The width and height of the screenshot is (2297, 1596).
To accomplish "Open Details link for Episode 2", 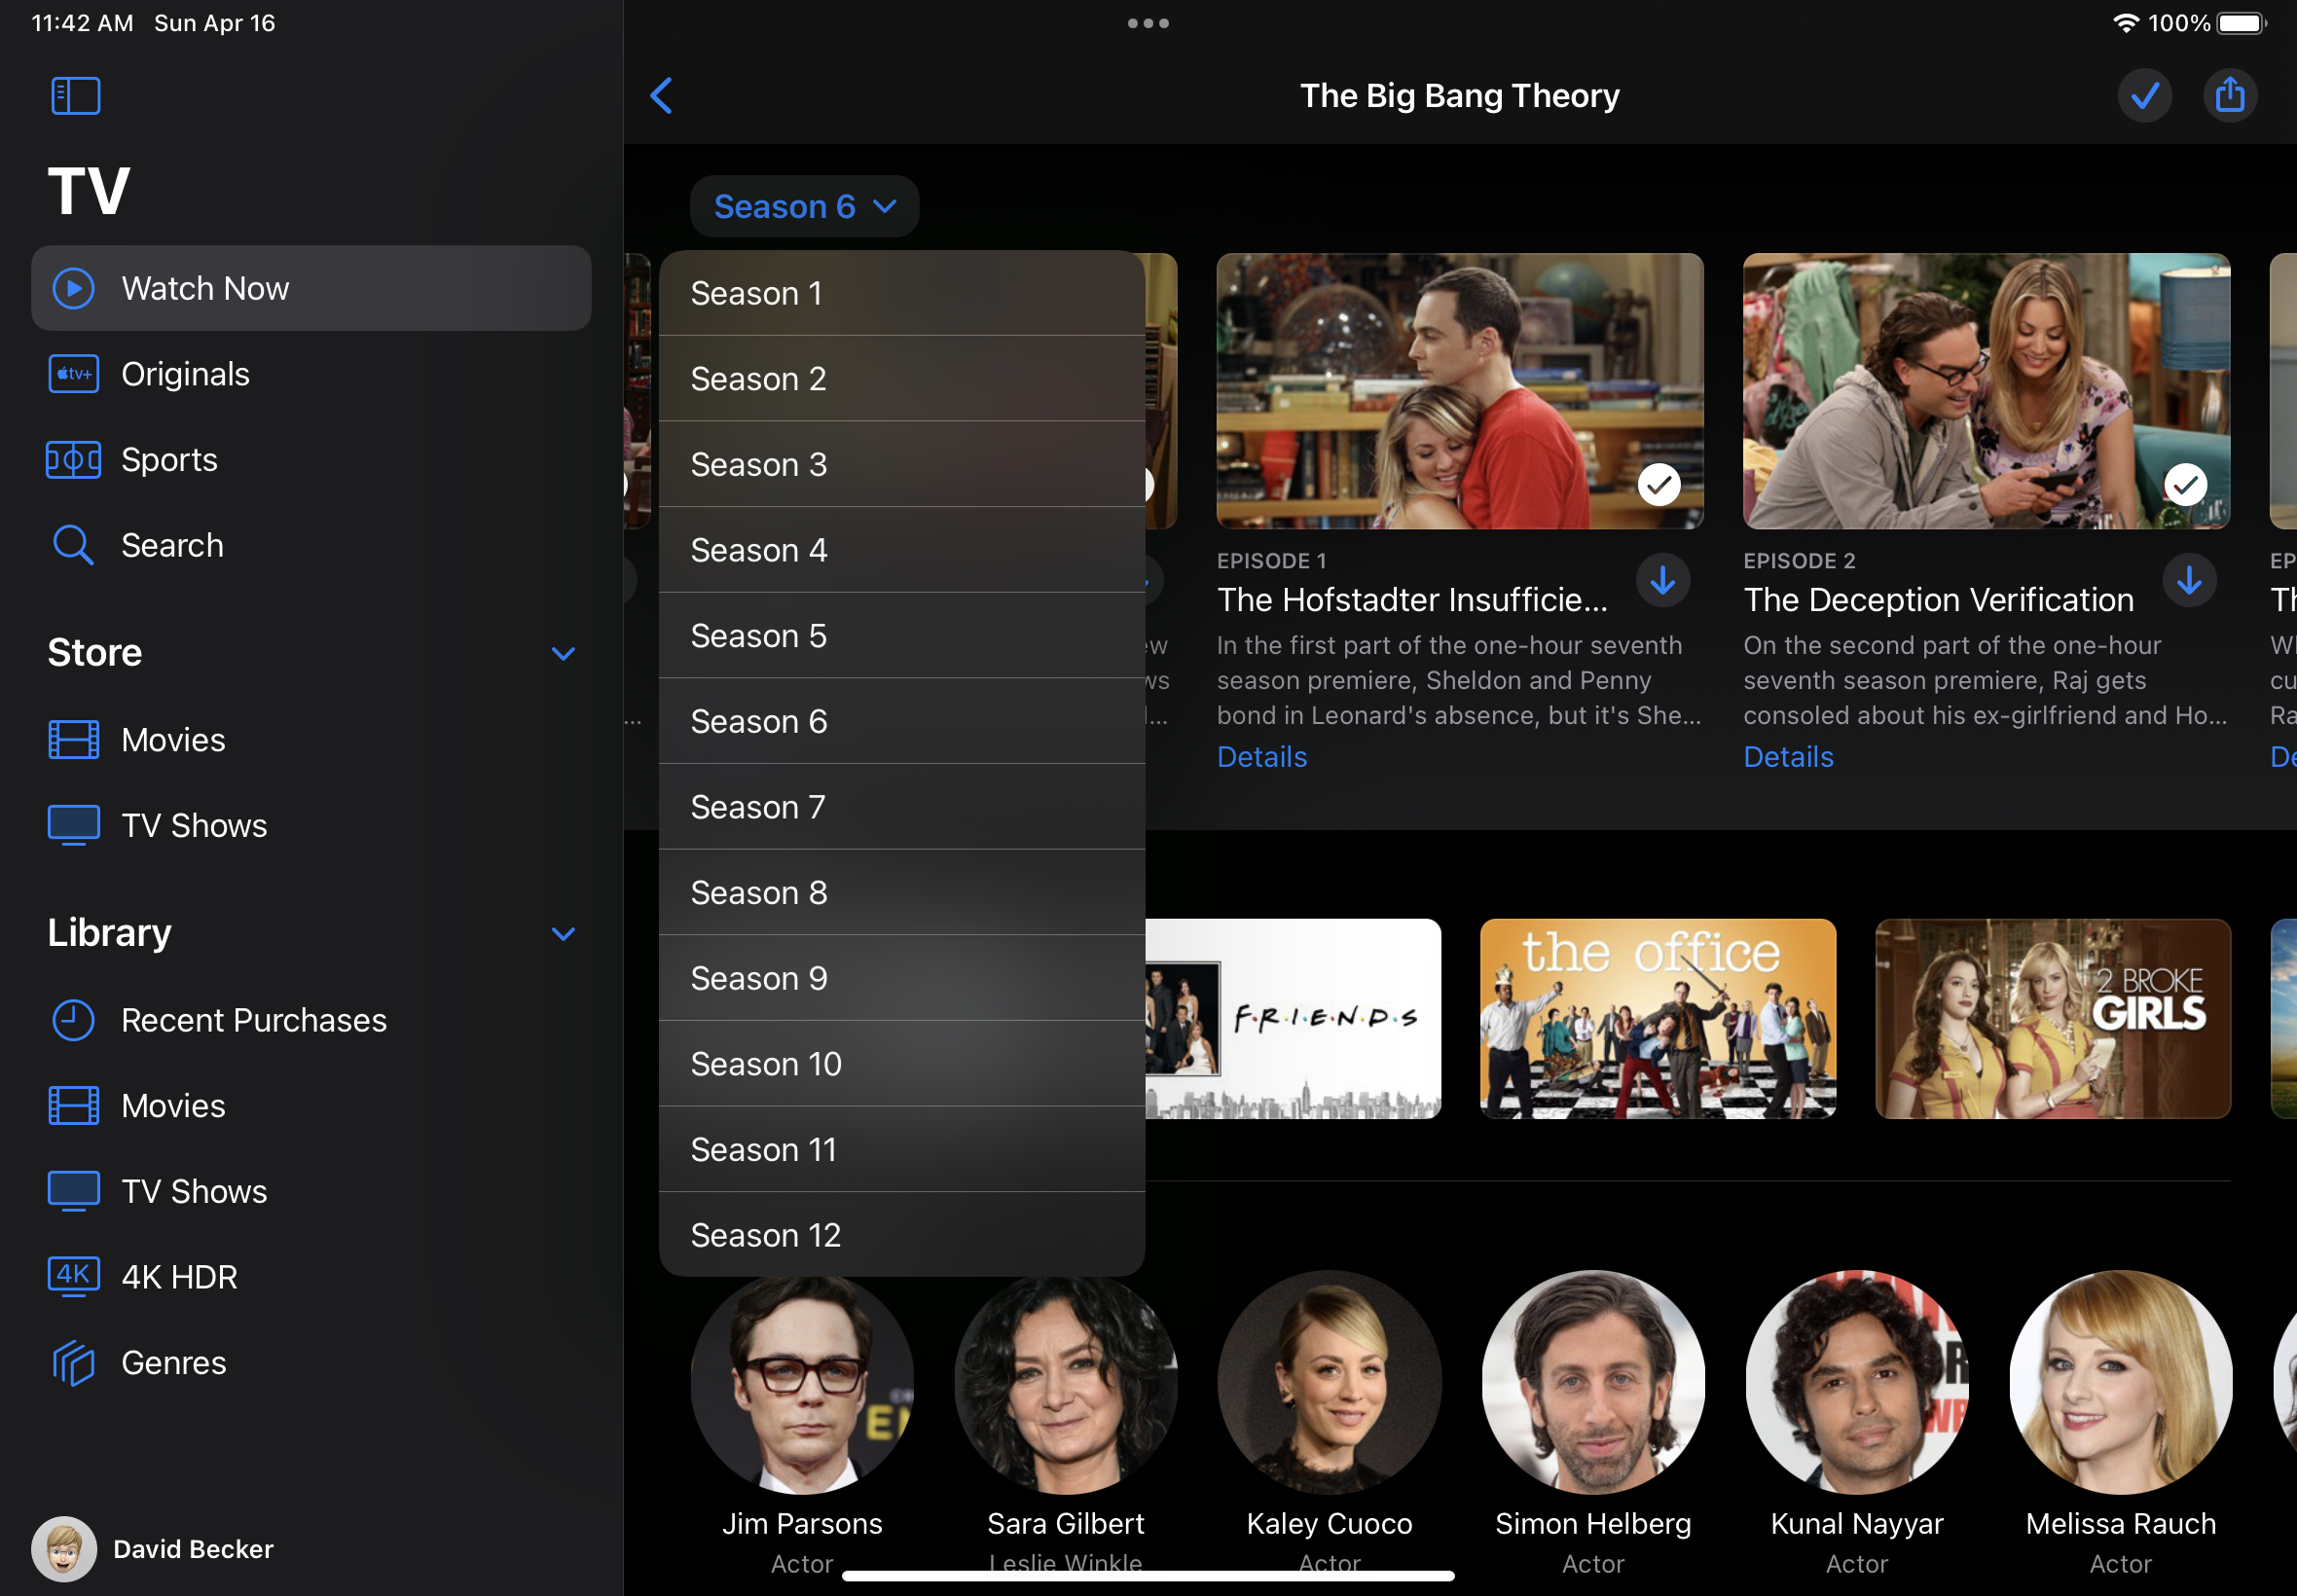I will tap(1788, 757).
